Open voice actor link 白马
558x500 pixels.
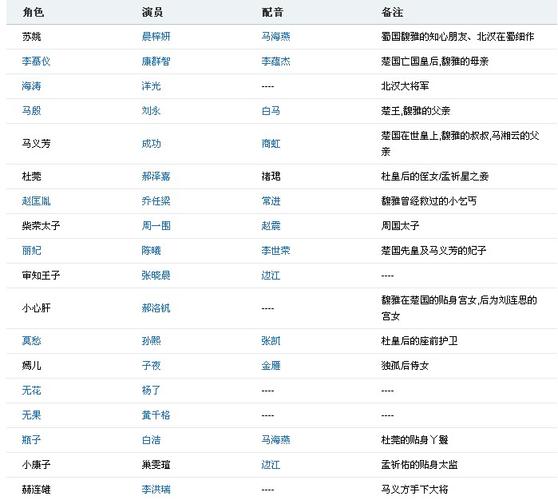(x=271, y=111)
